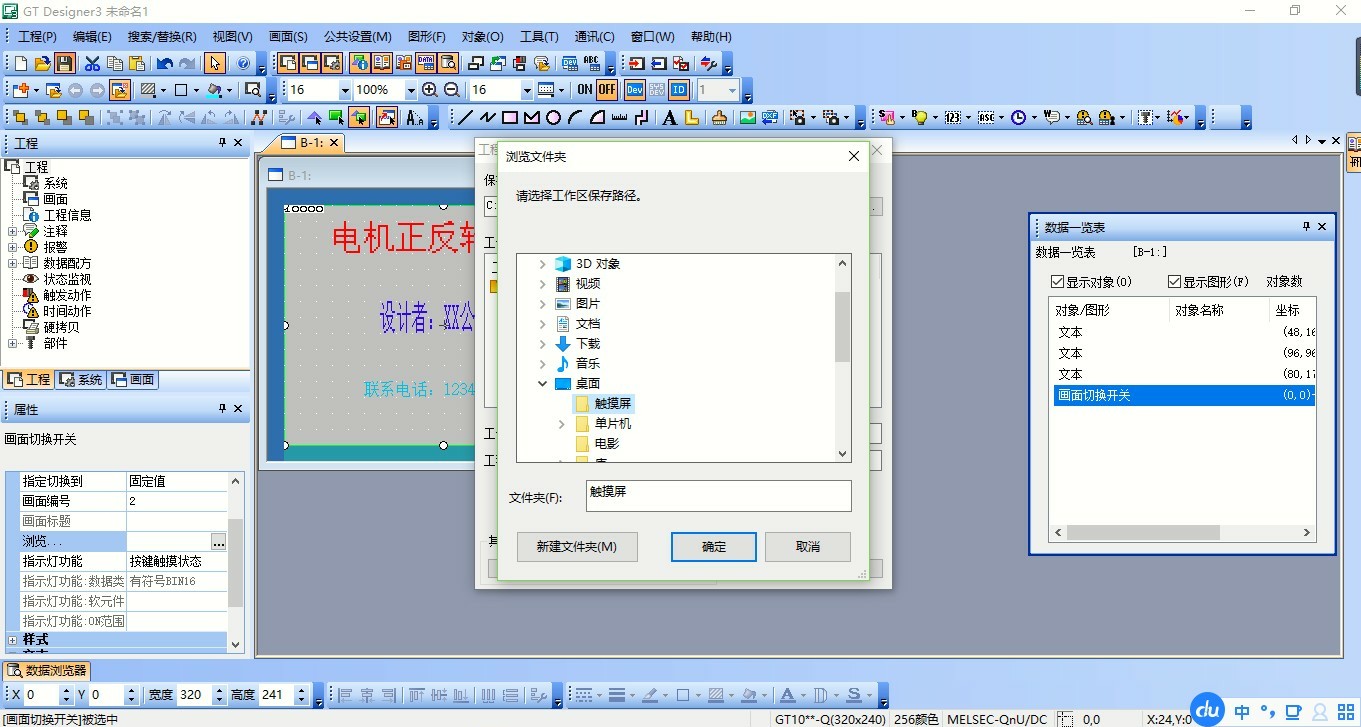Toggle the pin on the 工程 panel
The width and height of the screenshot is (1361, 727).
click(x=223, y=143)
